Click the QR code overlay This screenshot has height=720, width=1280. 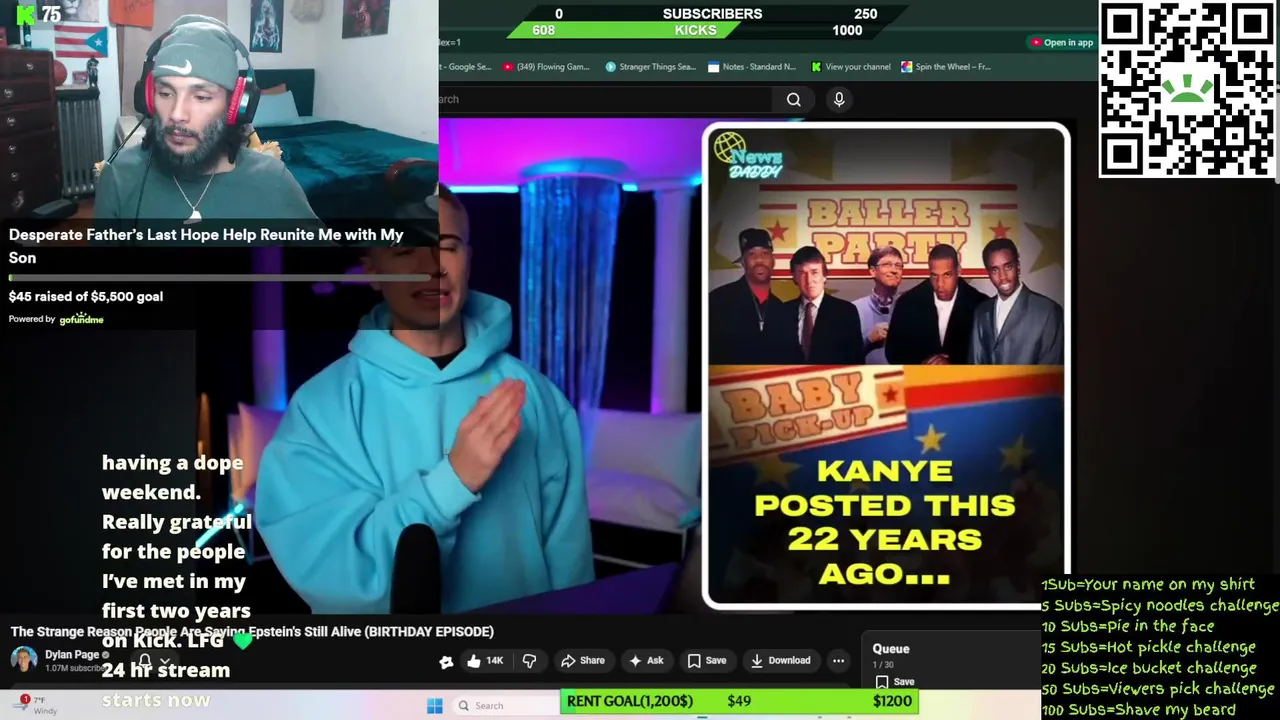(1188, 89)
